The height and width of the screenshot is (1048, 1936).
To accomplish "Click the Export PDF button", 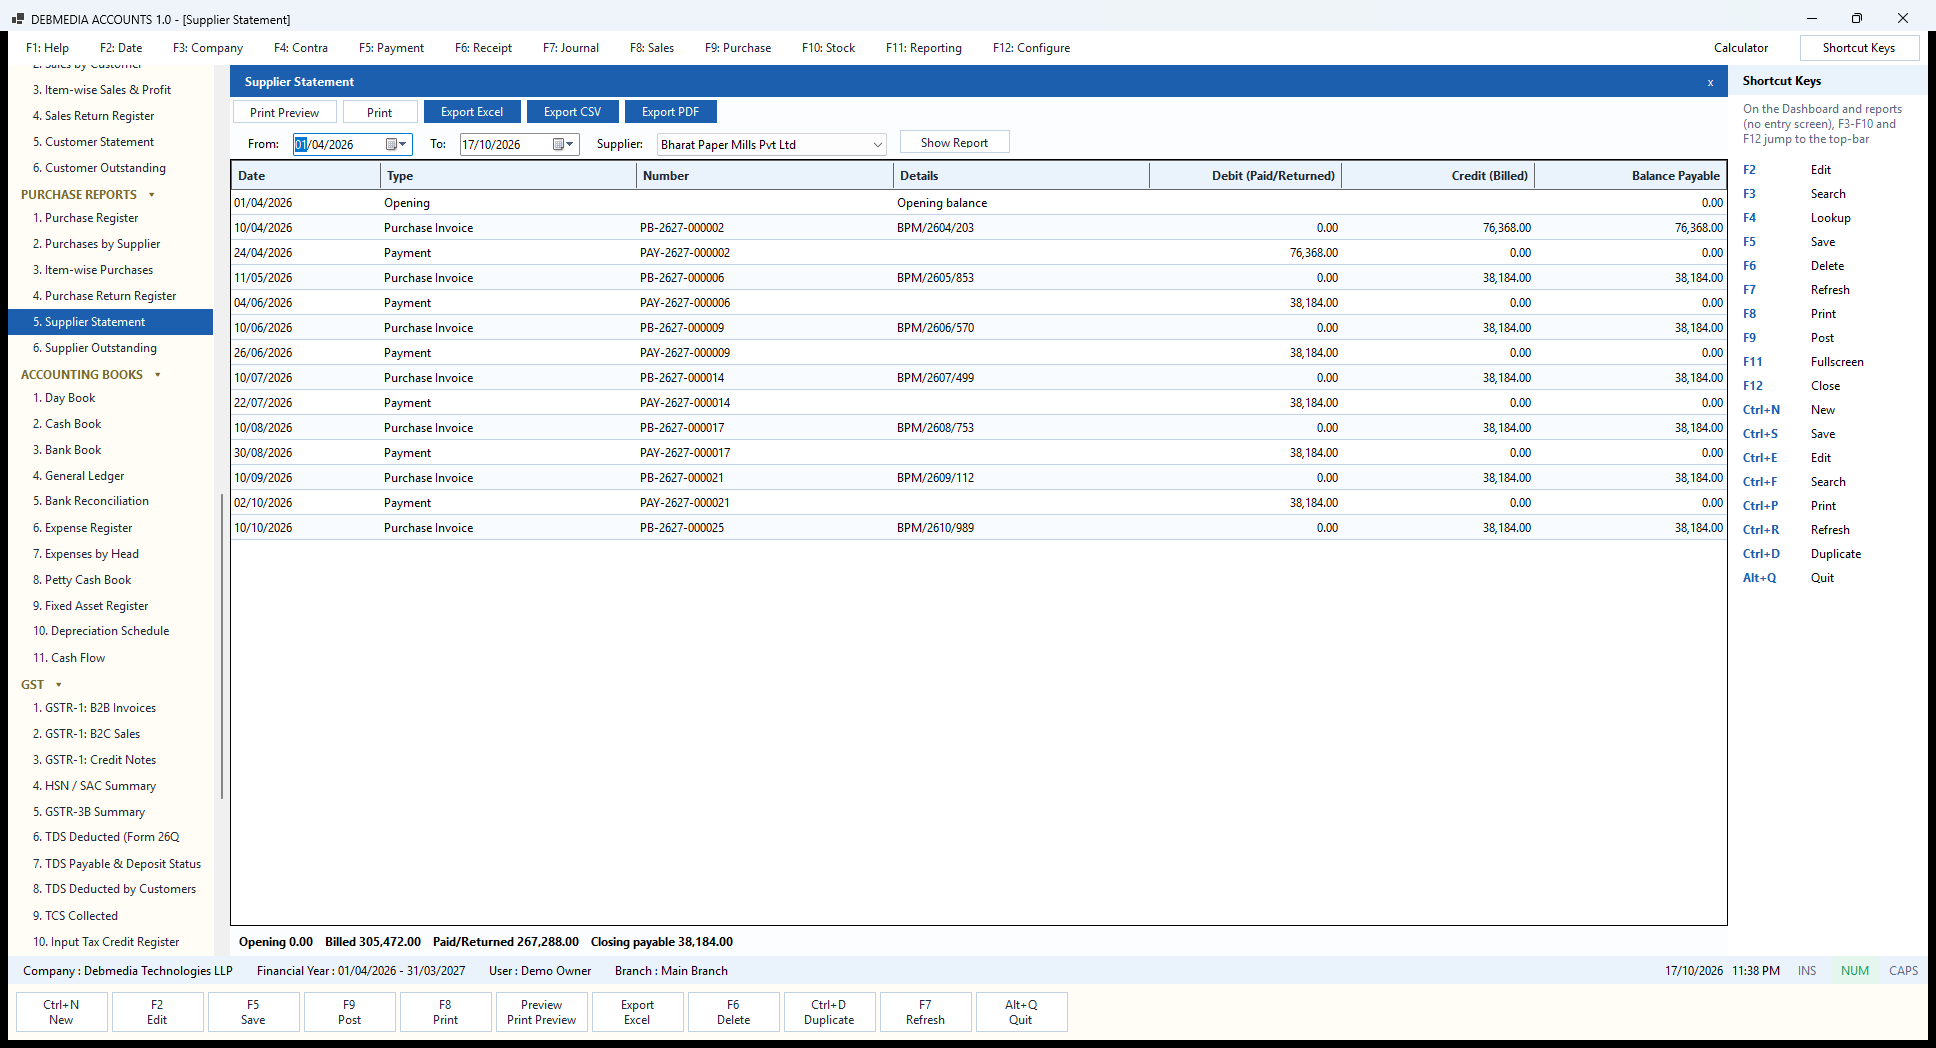I will 670,112.
